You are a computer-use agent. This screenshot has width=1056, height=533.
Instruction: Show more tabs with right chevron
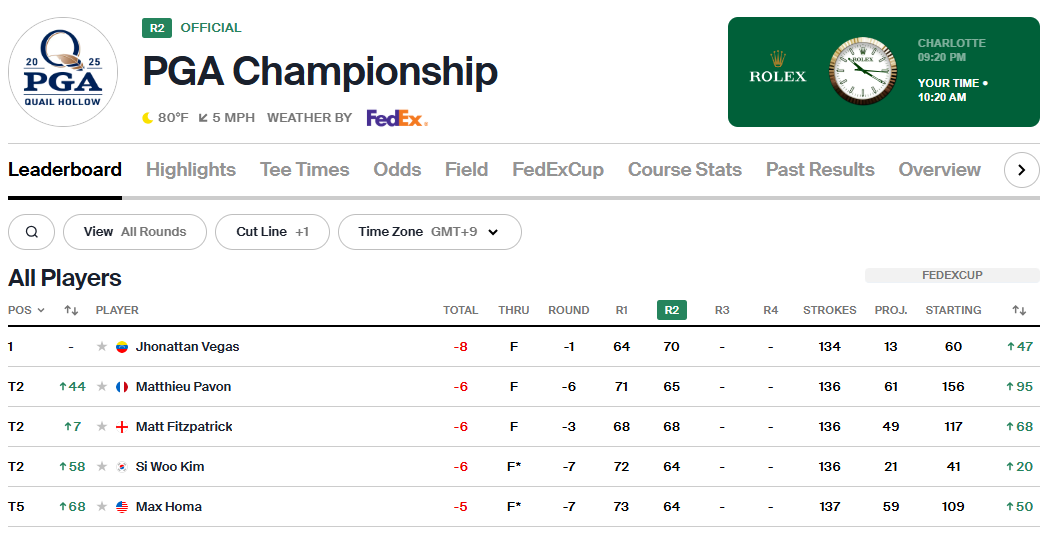tap(1022, 170)
